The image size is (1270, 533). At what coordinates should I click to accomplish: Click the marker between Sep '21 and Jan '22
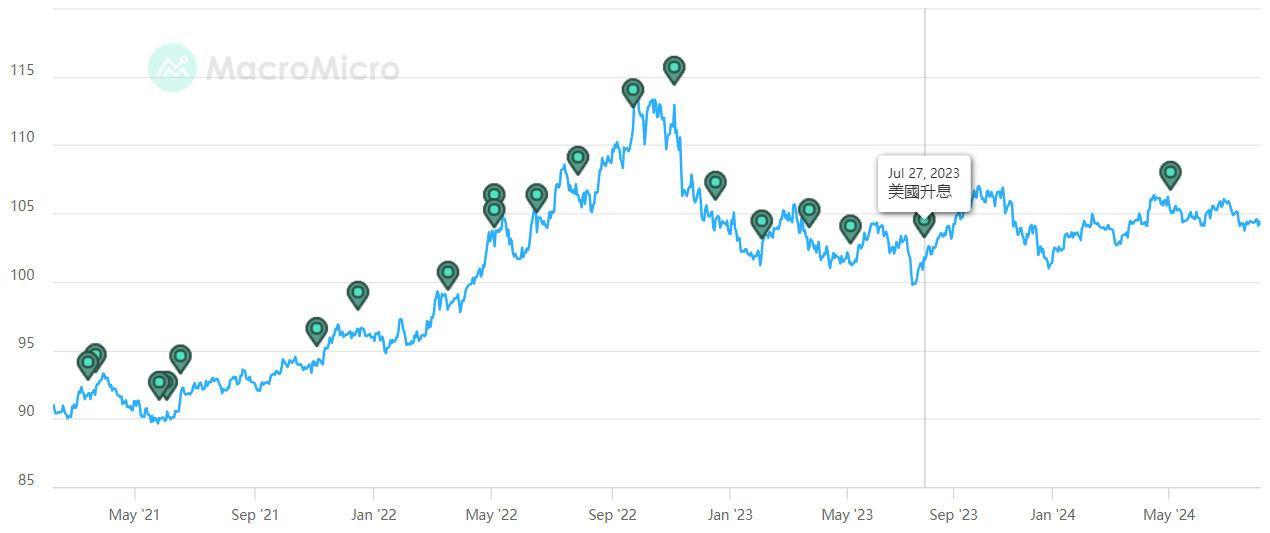coord(316,329)
